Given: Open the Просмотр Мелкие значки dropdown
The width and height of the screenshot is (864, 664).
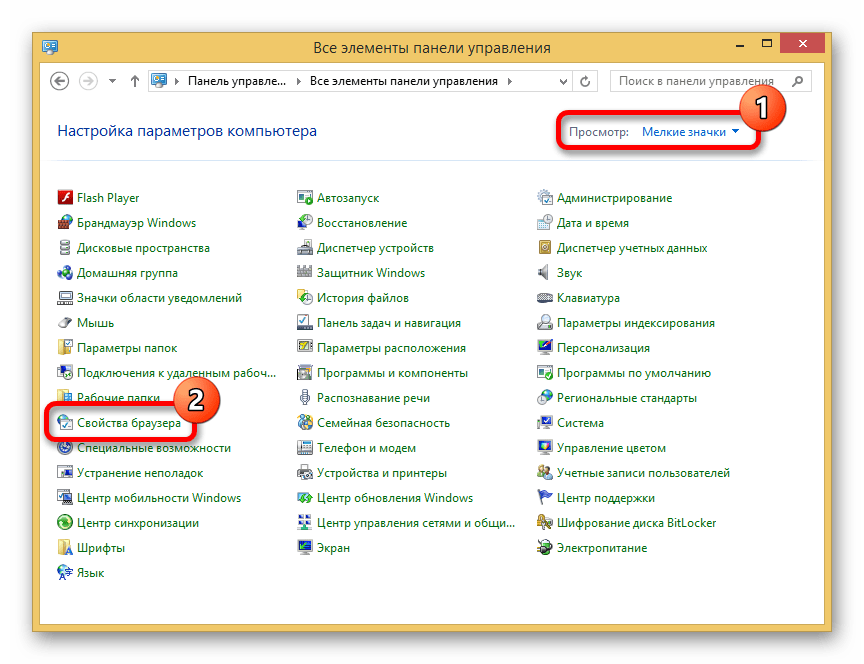Looking at the screenshot, I should click(690, 132).
